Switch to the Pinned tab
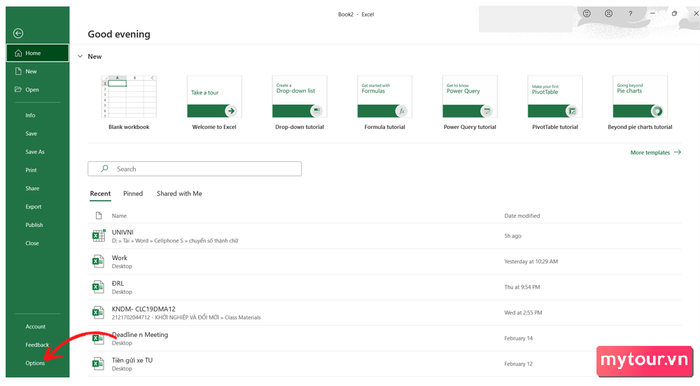 coord(133,194)
